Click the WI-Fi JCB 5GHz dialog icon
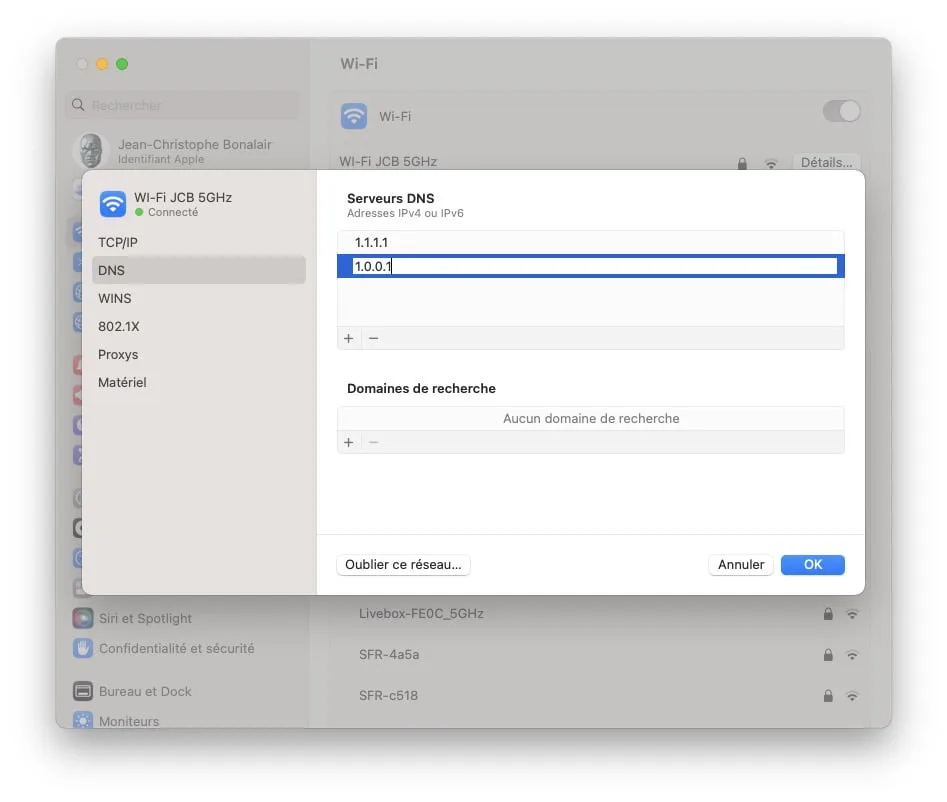Screen dimensions: 947x802 click(113, 204)
